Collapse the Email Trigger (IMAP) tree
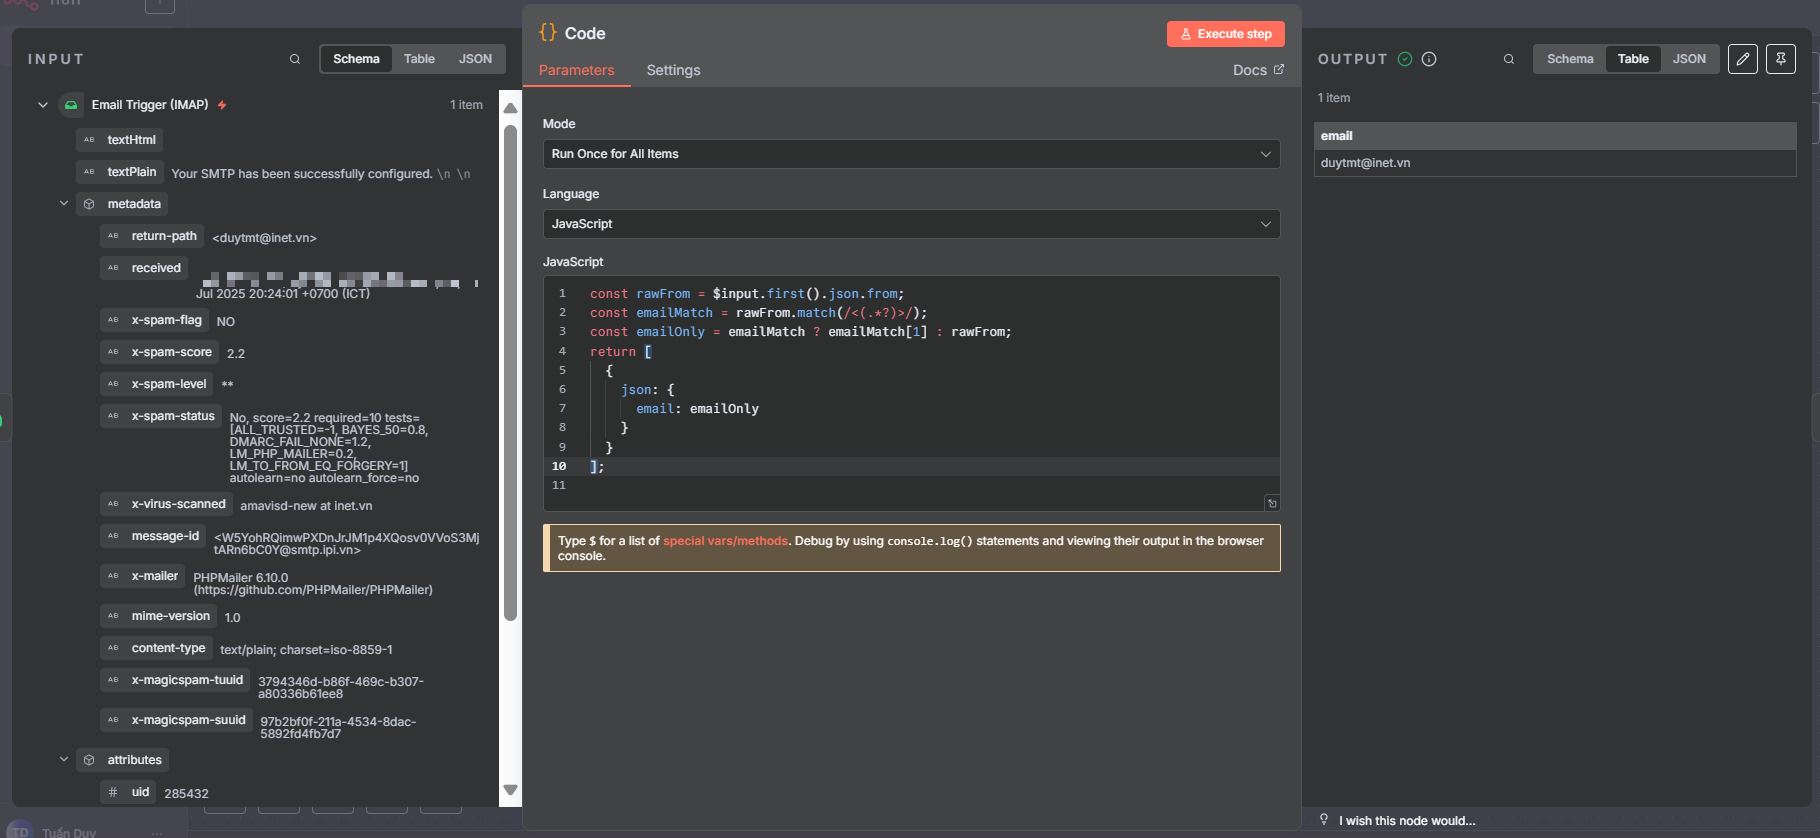The height and width of the screenshot is (838, 1820). [43, 105]
